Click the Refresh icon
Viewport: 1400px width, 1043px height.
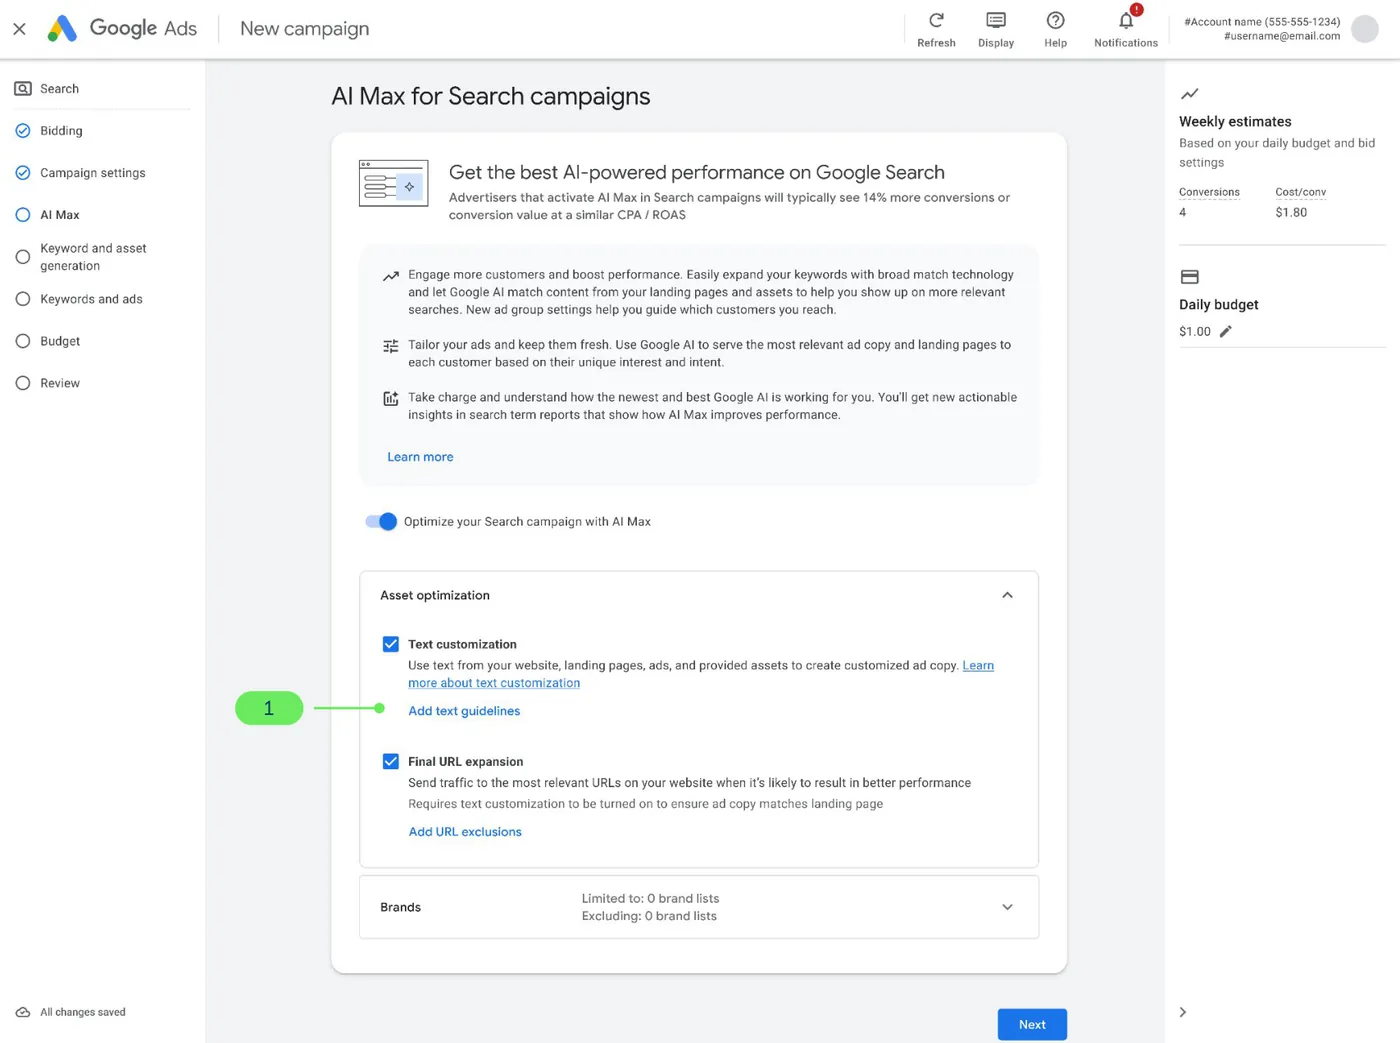(x=936, y=20)
